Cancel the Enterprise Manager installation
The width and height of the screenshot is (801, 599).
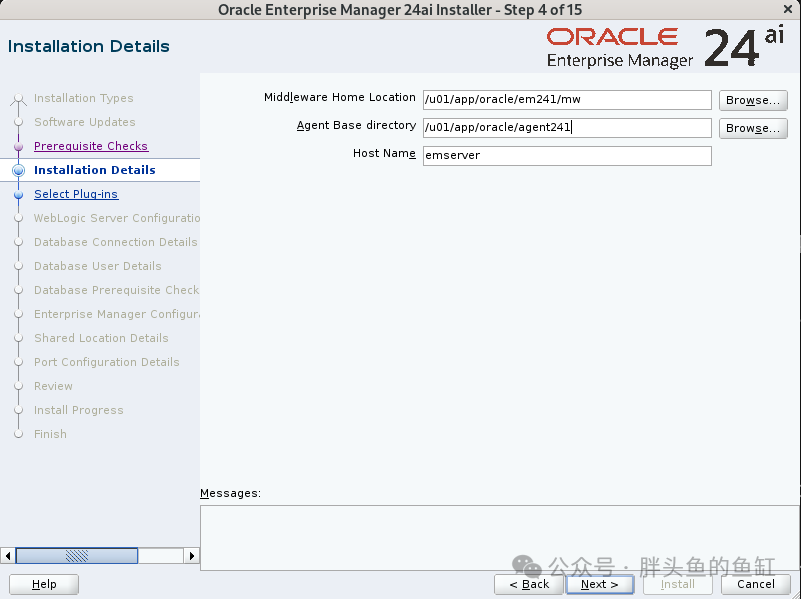coord(756,584)
